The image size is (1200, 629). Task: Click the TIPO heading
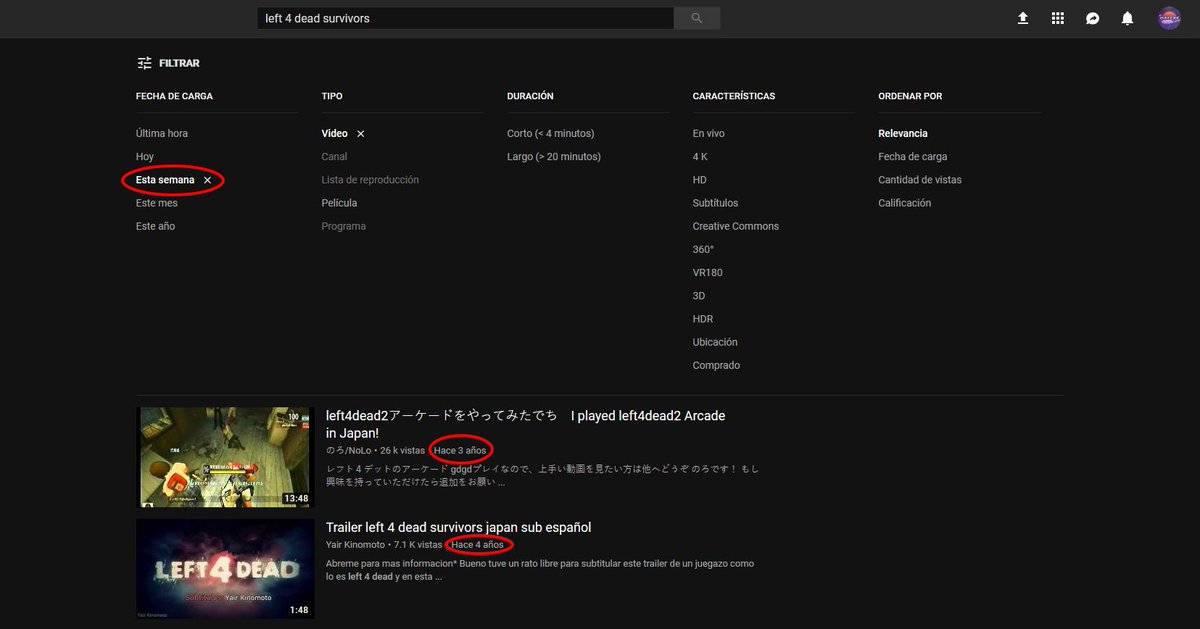332,97
